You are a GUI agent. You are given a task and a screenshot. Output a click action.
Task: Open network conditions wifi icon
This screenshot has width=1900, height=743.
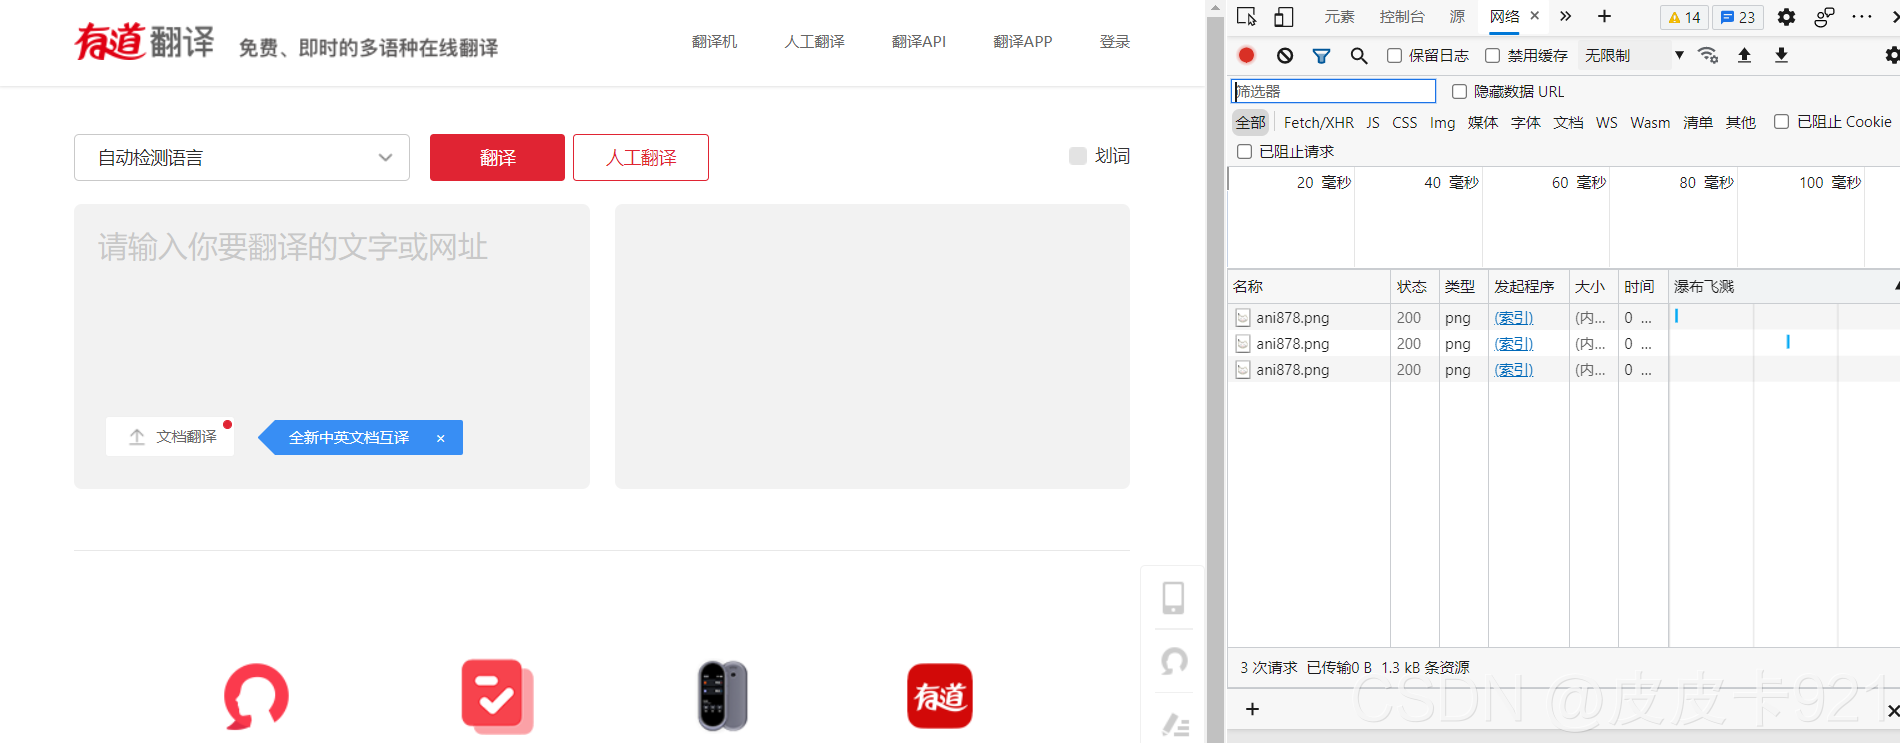pyautogui.click(x=1708, y=55)
